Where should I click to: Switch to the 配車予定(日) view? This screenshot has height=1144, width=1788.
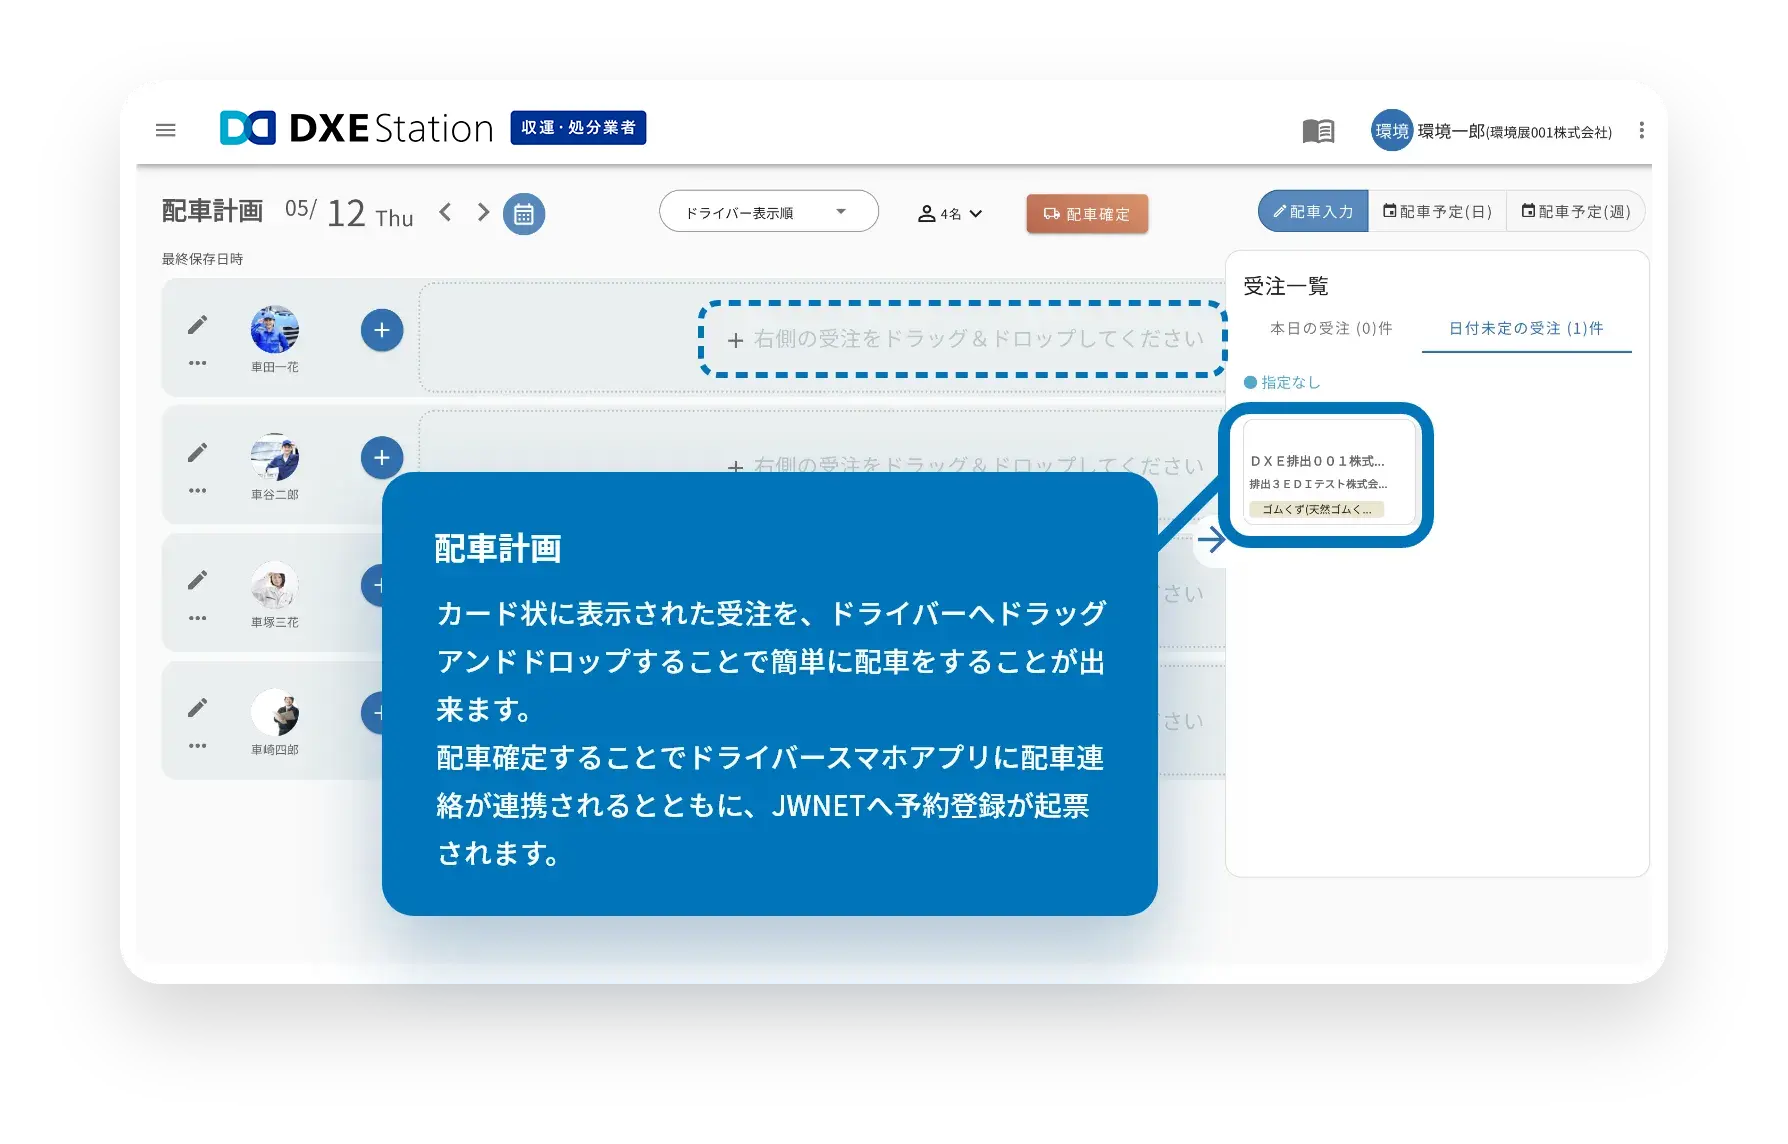(1438, 211)
